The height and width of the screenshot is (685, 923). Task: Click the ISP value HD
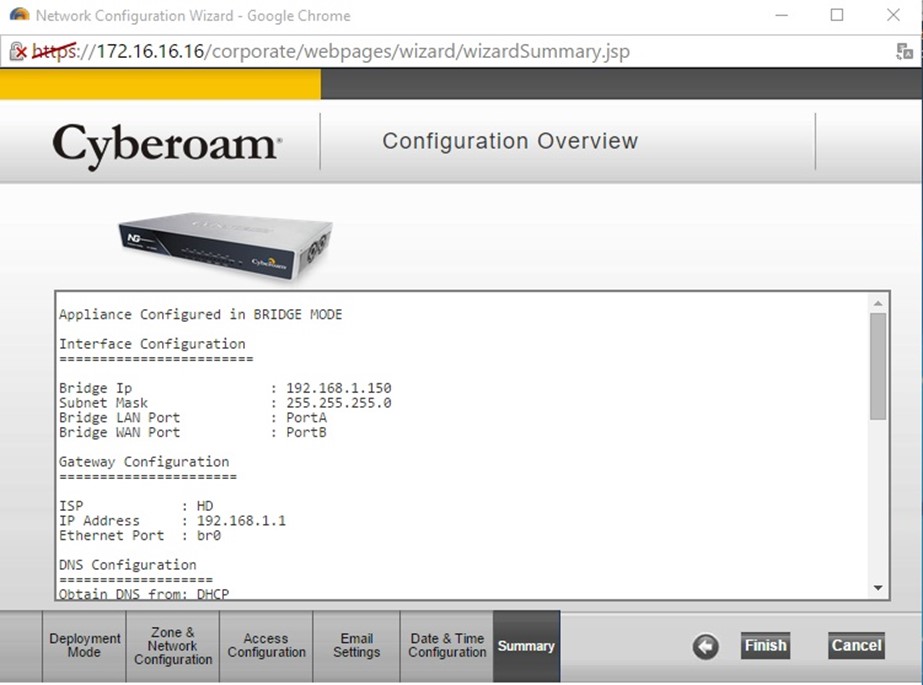[x=205, y=506]
